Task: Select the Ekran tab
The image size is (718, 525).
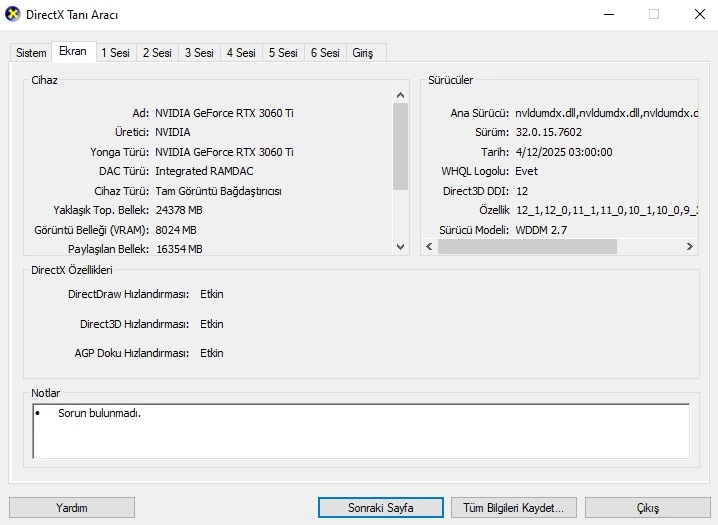Action: click(x=73, y=51)
